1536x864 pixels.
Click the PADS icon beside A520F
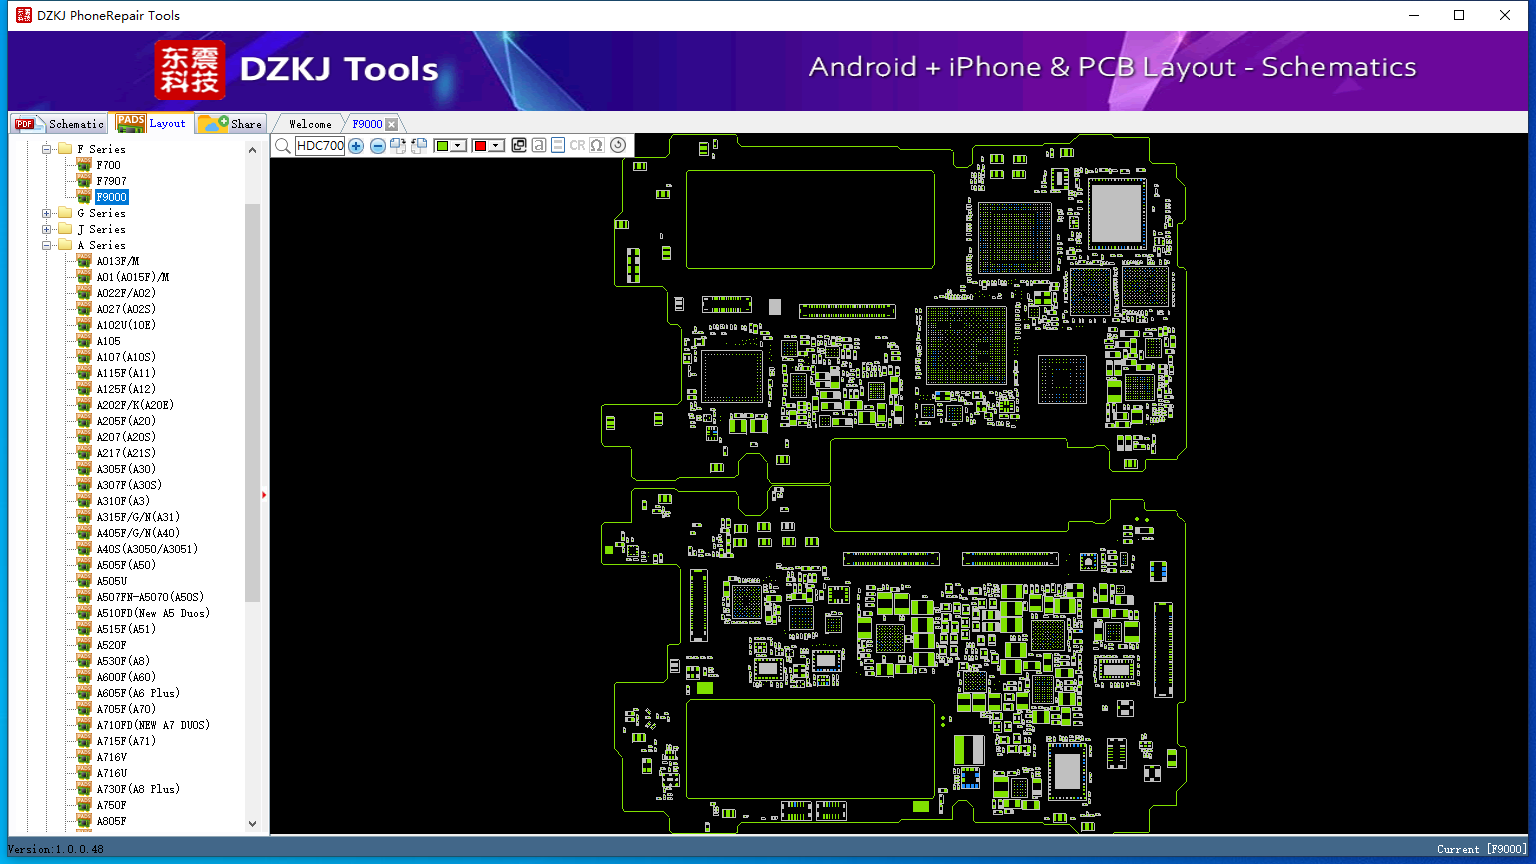click(x=84, y=645)
